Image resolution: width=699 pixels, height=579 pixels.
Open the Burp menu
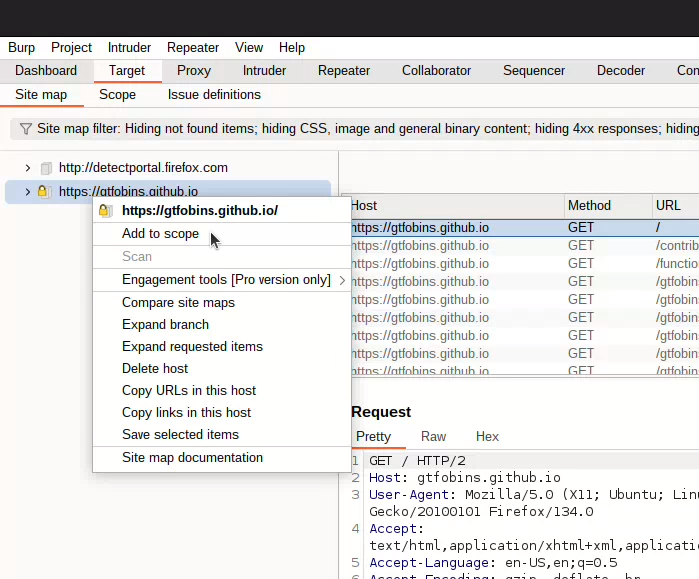21,48
